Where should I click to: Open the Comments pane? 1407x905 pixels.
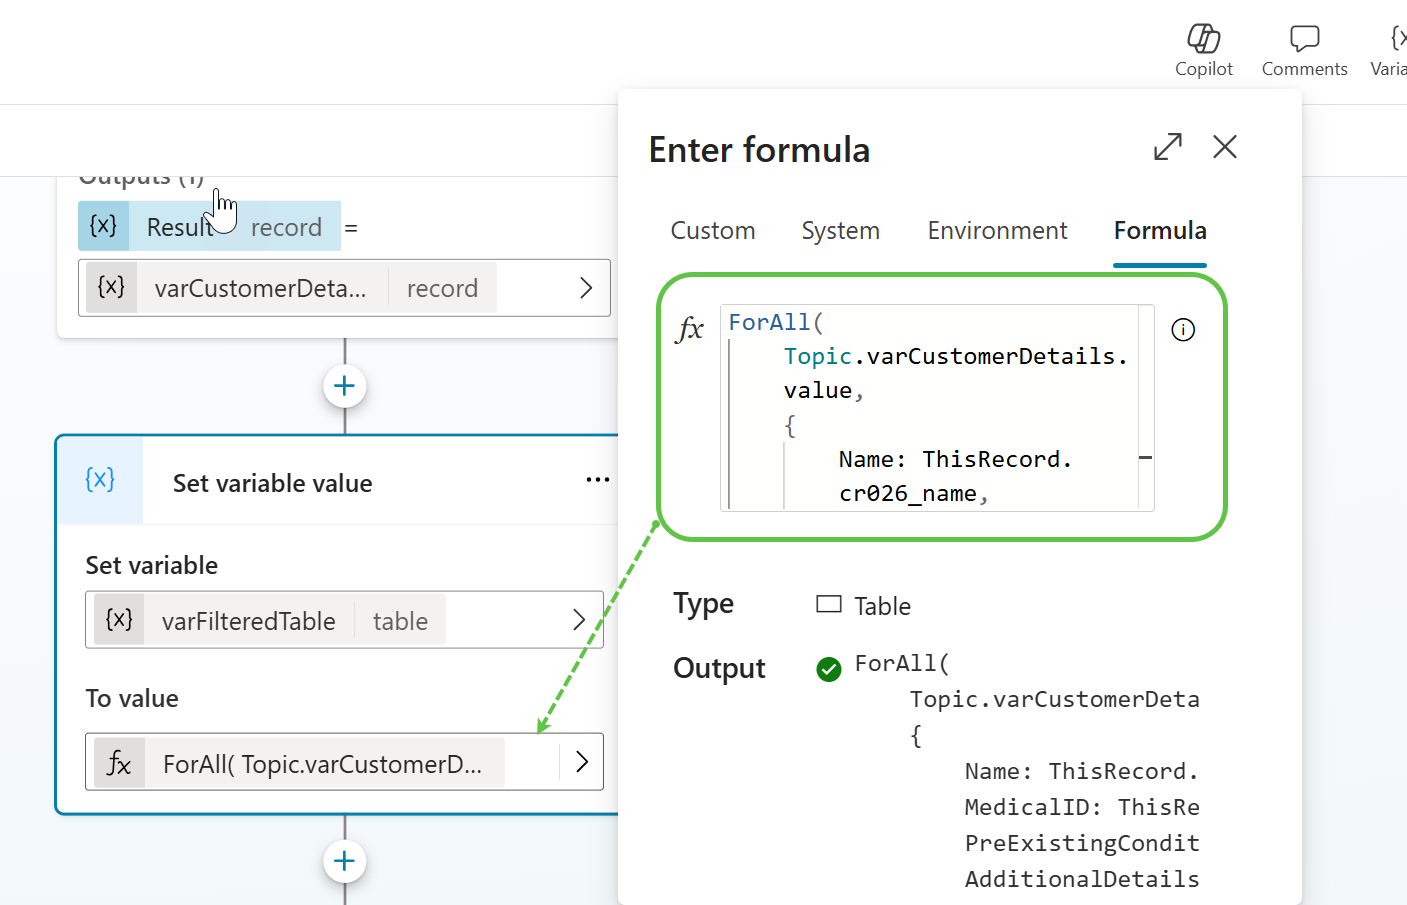1304,50
